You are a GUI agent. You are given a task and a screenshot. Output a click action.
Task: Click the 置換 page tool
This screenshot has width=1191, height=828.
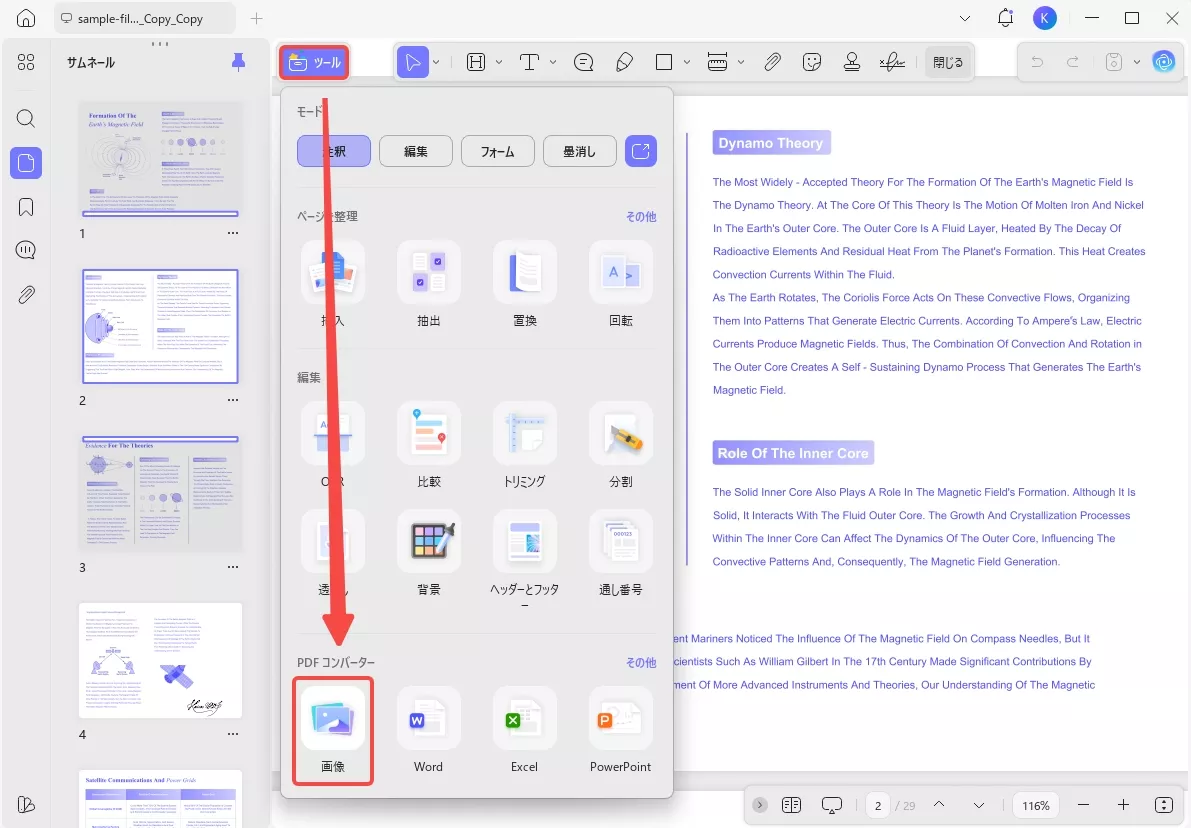coord(525,285)
